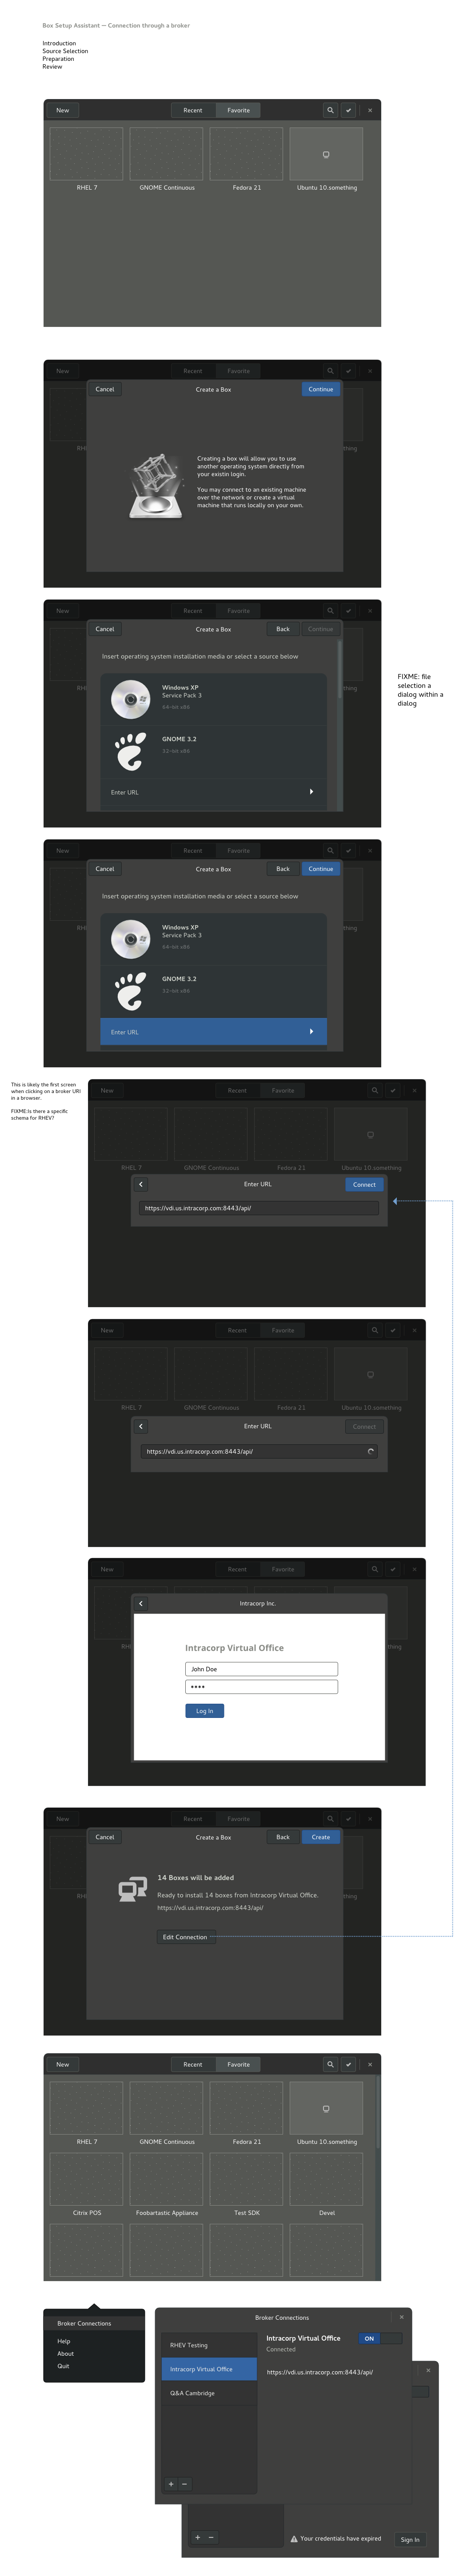Choose Quit from the app menu
The image size is (455, 2576).
[63, 2366]
